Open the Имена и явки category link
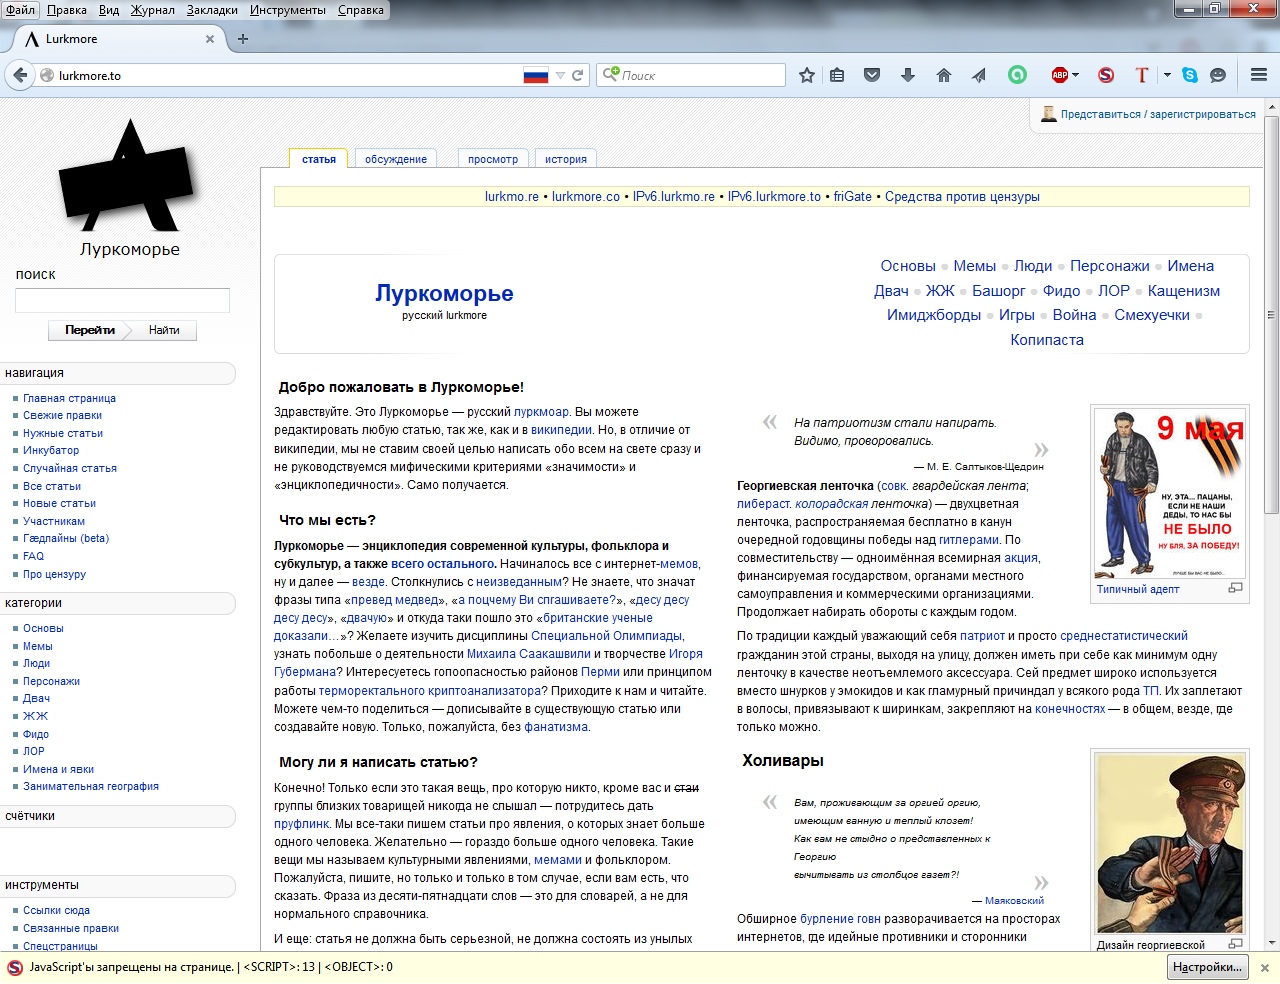Image resolution: width=1280 pixels, height=984 pixels. tap(58, 769)
